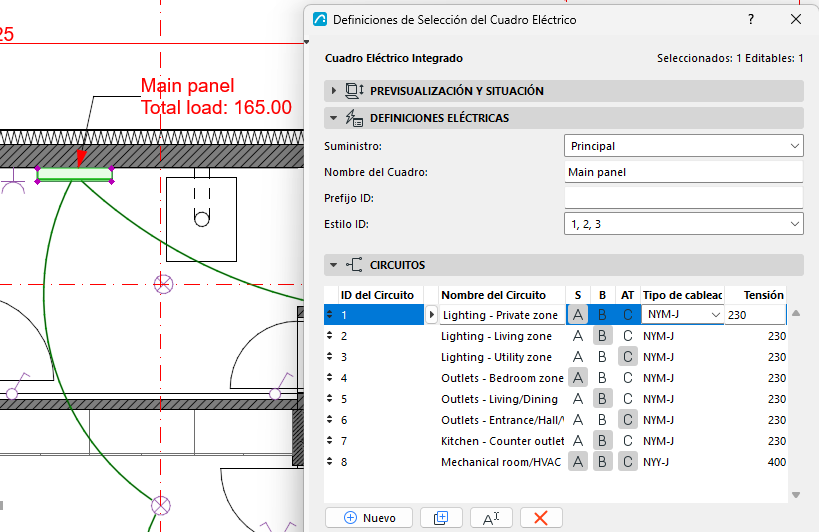Click reorder handle for circuit 2
The height and width of the screenshot is (532, 819).
(330, 335)
